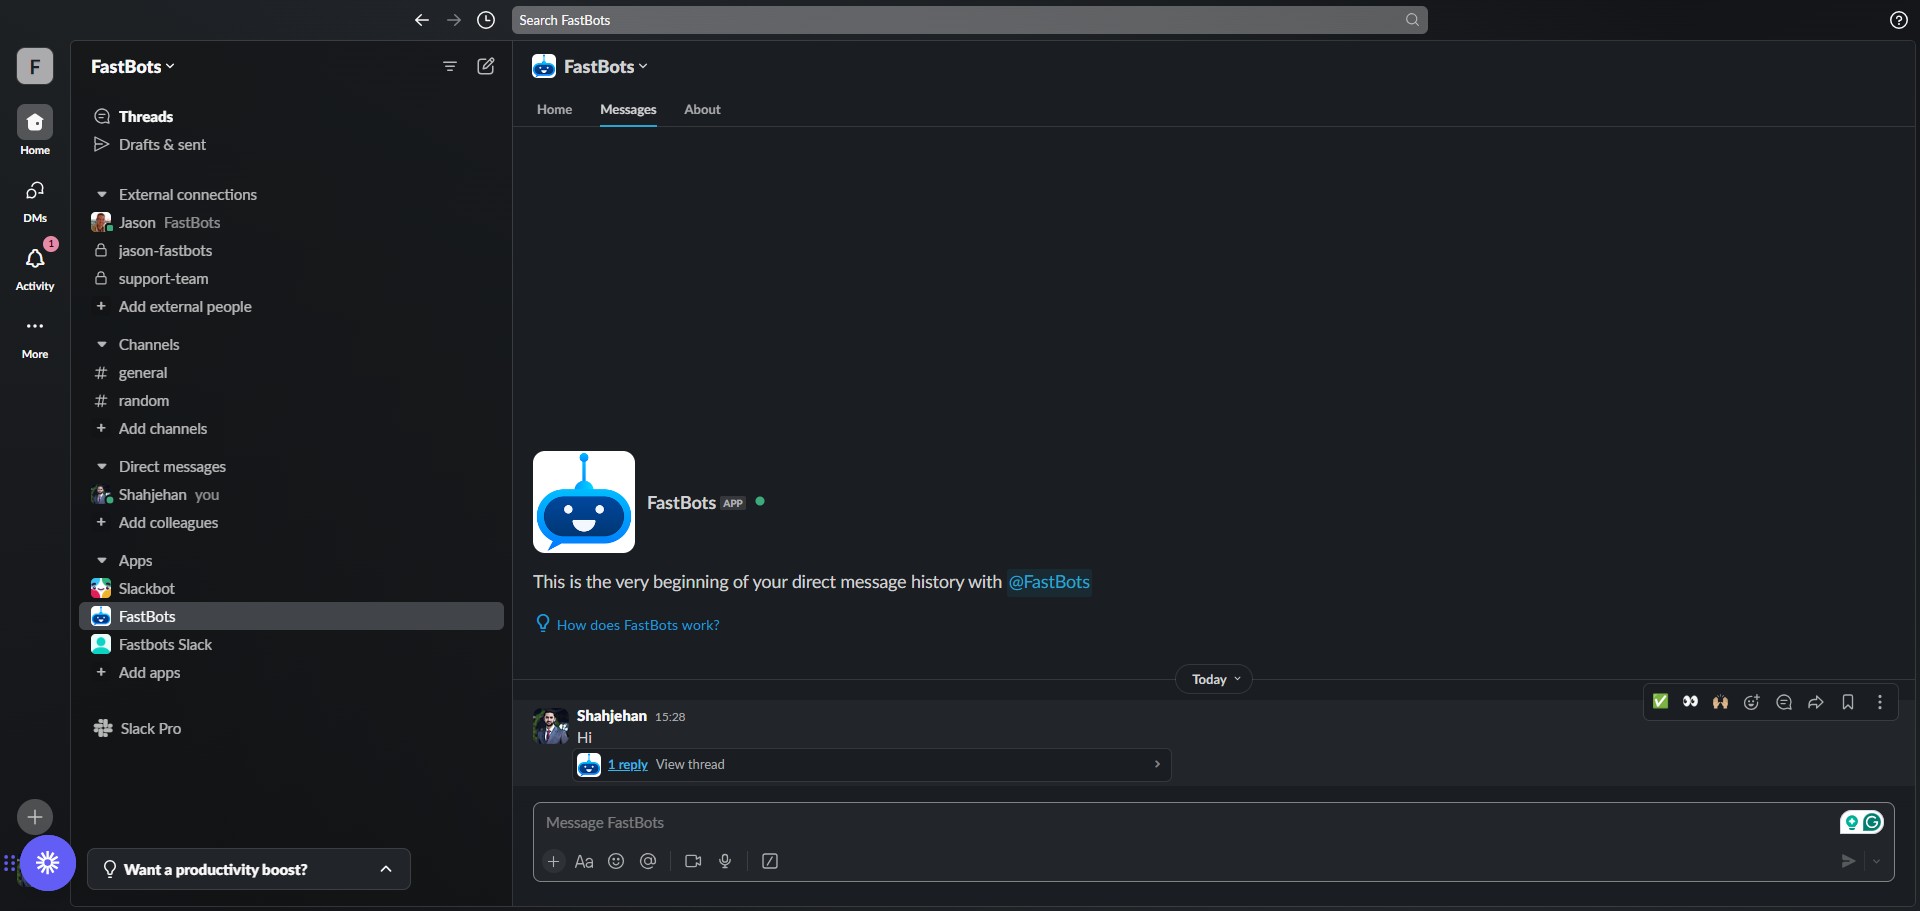The height and width of the screenshot is (911, 1920).
Task: Forward the message using share arrow
Action: [1816, 702]
